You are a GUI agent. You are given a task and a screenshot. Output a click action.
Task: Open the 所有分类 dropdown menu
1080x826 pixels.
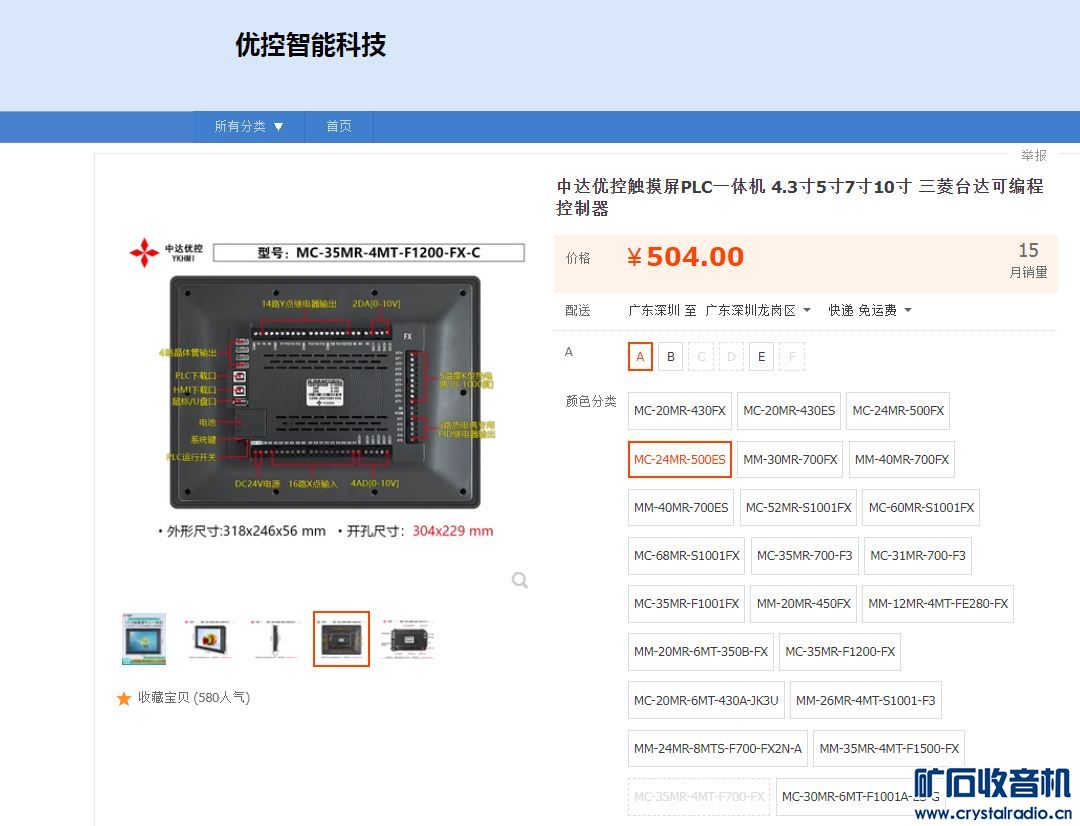coord(249,127)
